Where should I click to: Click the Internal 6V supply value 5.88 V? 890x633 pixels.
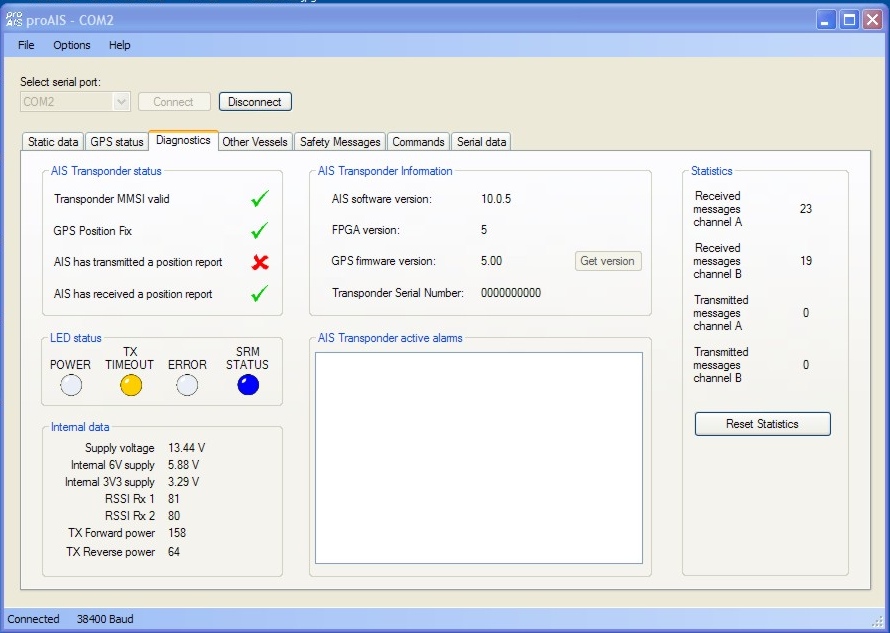(x=183, y=465)
